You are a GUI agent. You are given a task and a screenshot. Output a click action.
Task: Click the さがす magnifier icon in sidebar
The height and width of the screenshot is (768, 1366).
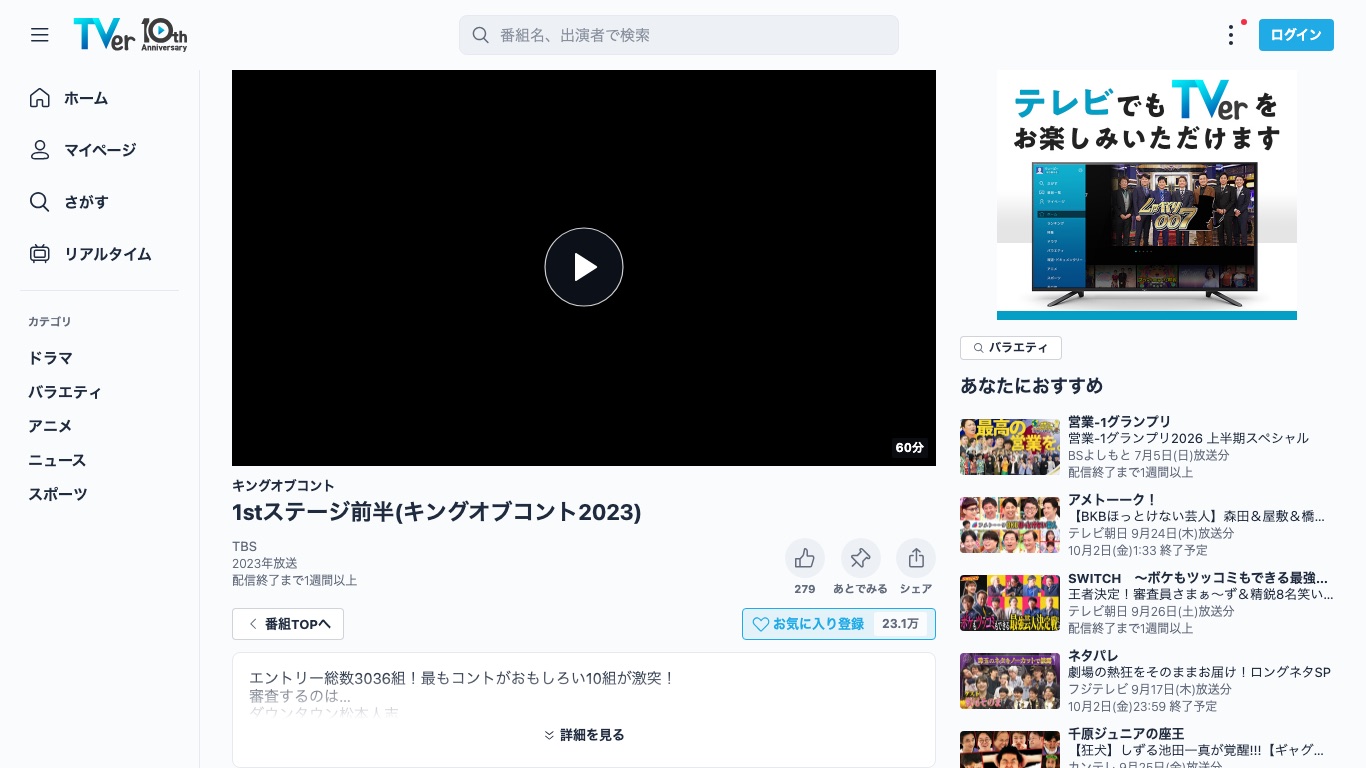click(40, 202)
